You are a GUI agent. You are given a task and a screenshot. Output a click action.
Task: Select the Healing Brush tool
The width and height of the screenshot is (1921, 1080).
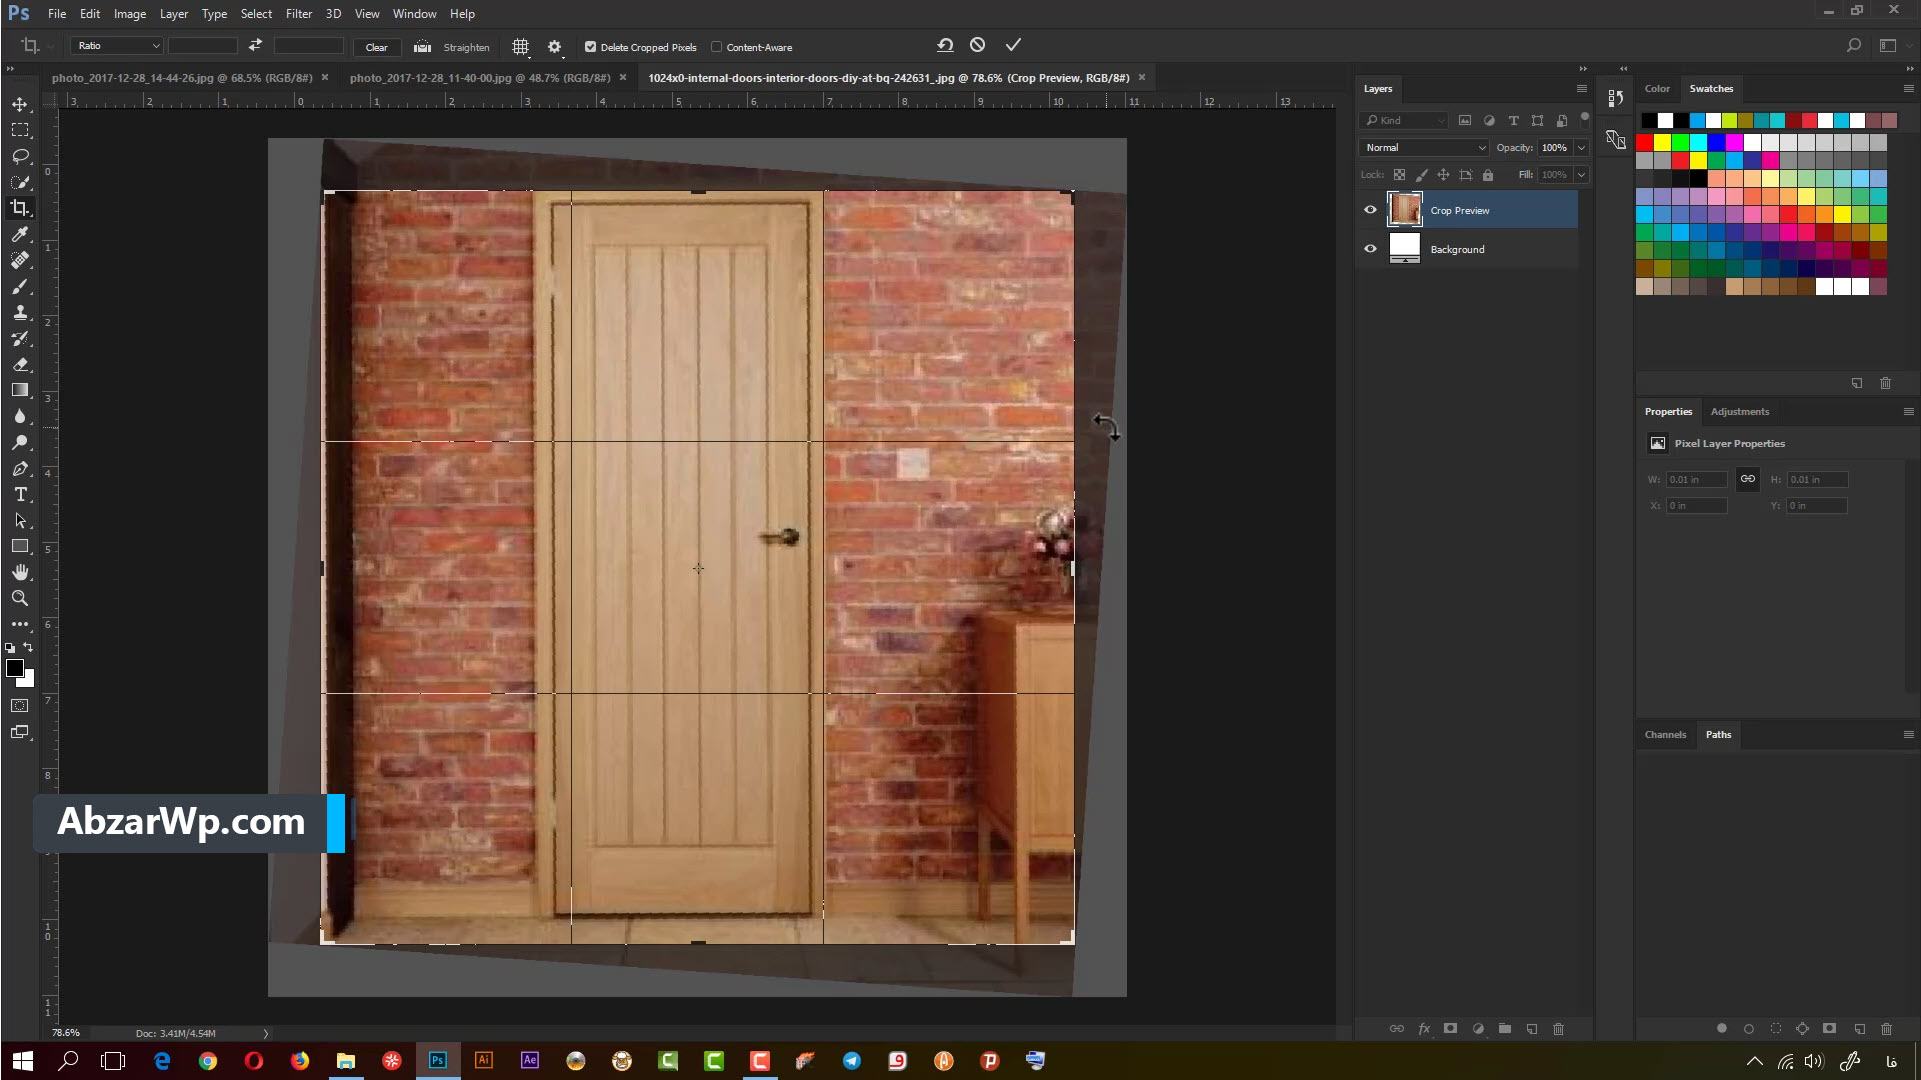[x=20, y=260]
